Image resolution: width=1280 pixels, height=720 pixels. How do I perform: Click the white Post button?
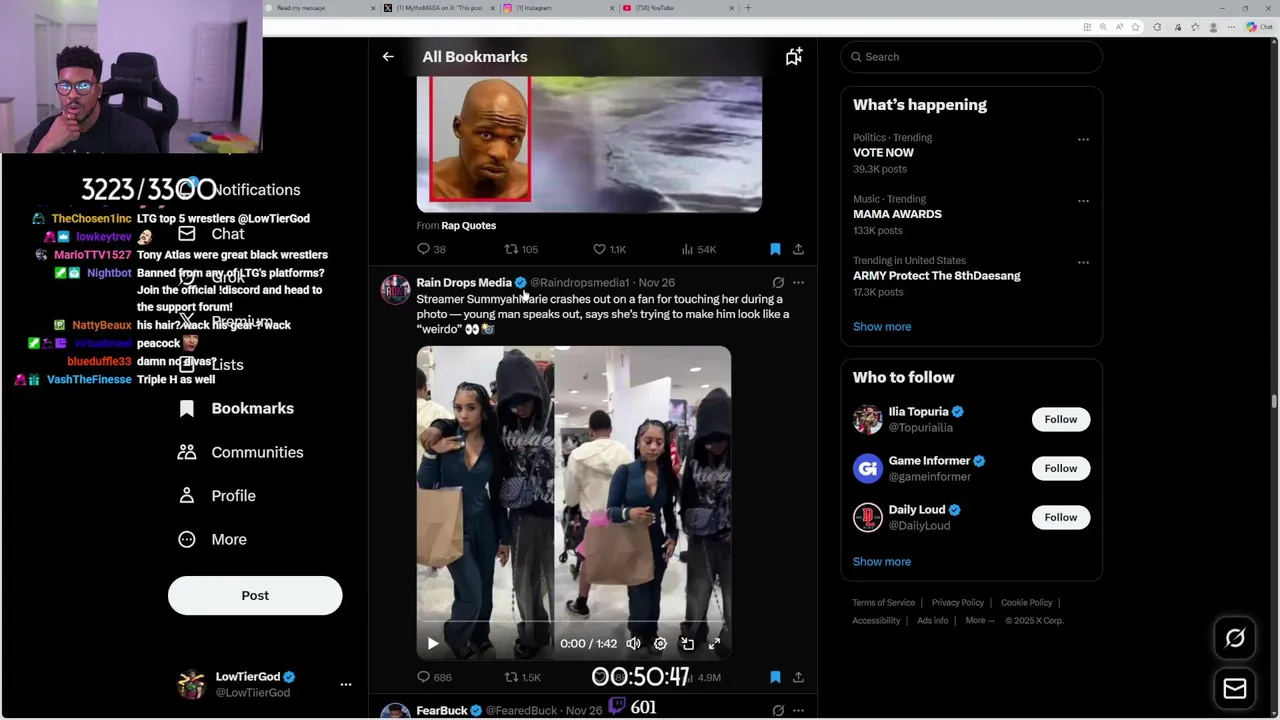point(255,596)
